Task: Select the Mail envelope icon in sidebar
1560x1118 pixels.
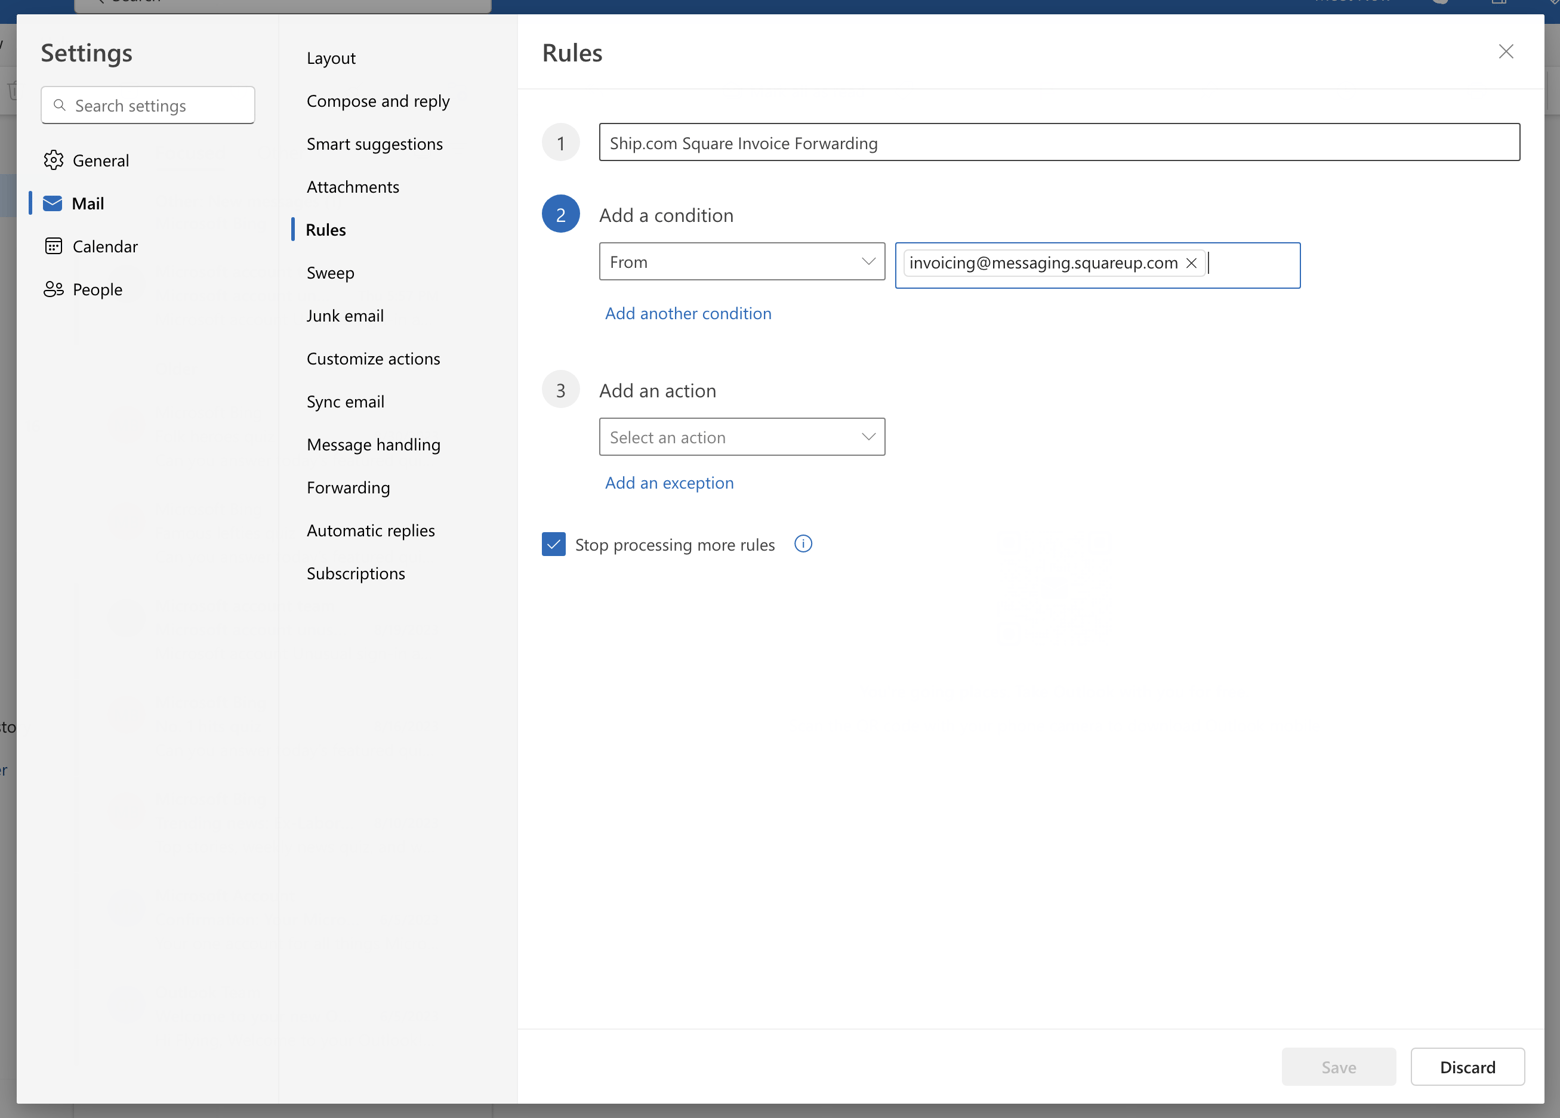Action: click(x=52, y=203)
